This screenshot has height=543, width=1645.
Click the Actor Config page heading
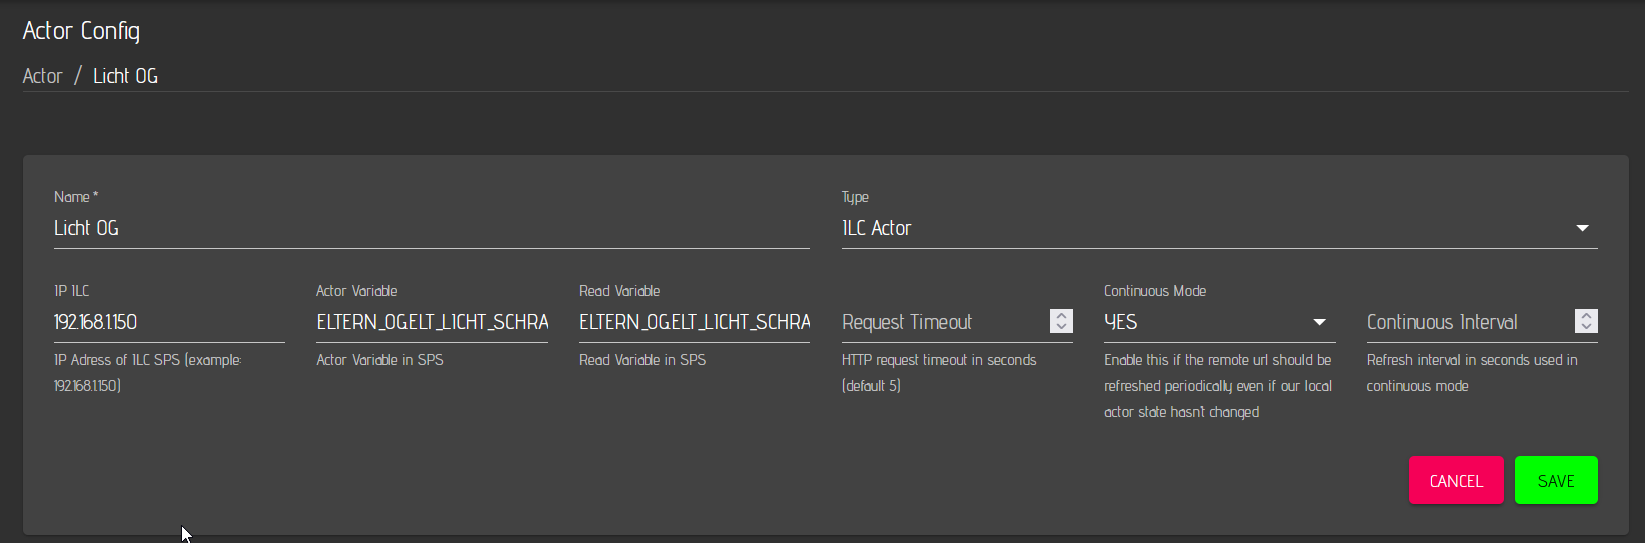point(81,31)
